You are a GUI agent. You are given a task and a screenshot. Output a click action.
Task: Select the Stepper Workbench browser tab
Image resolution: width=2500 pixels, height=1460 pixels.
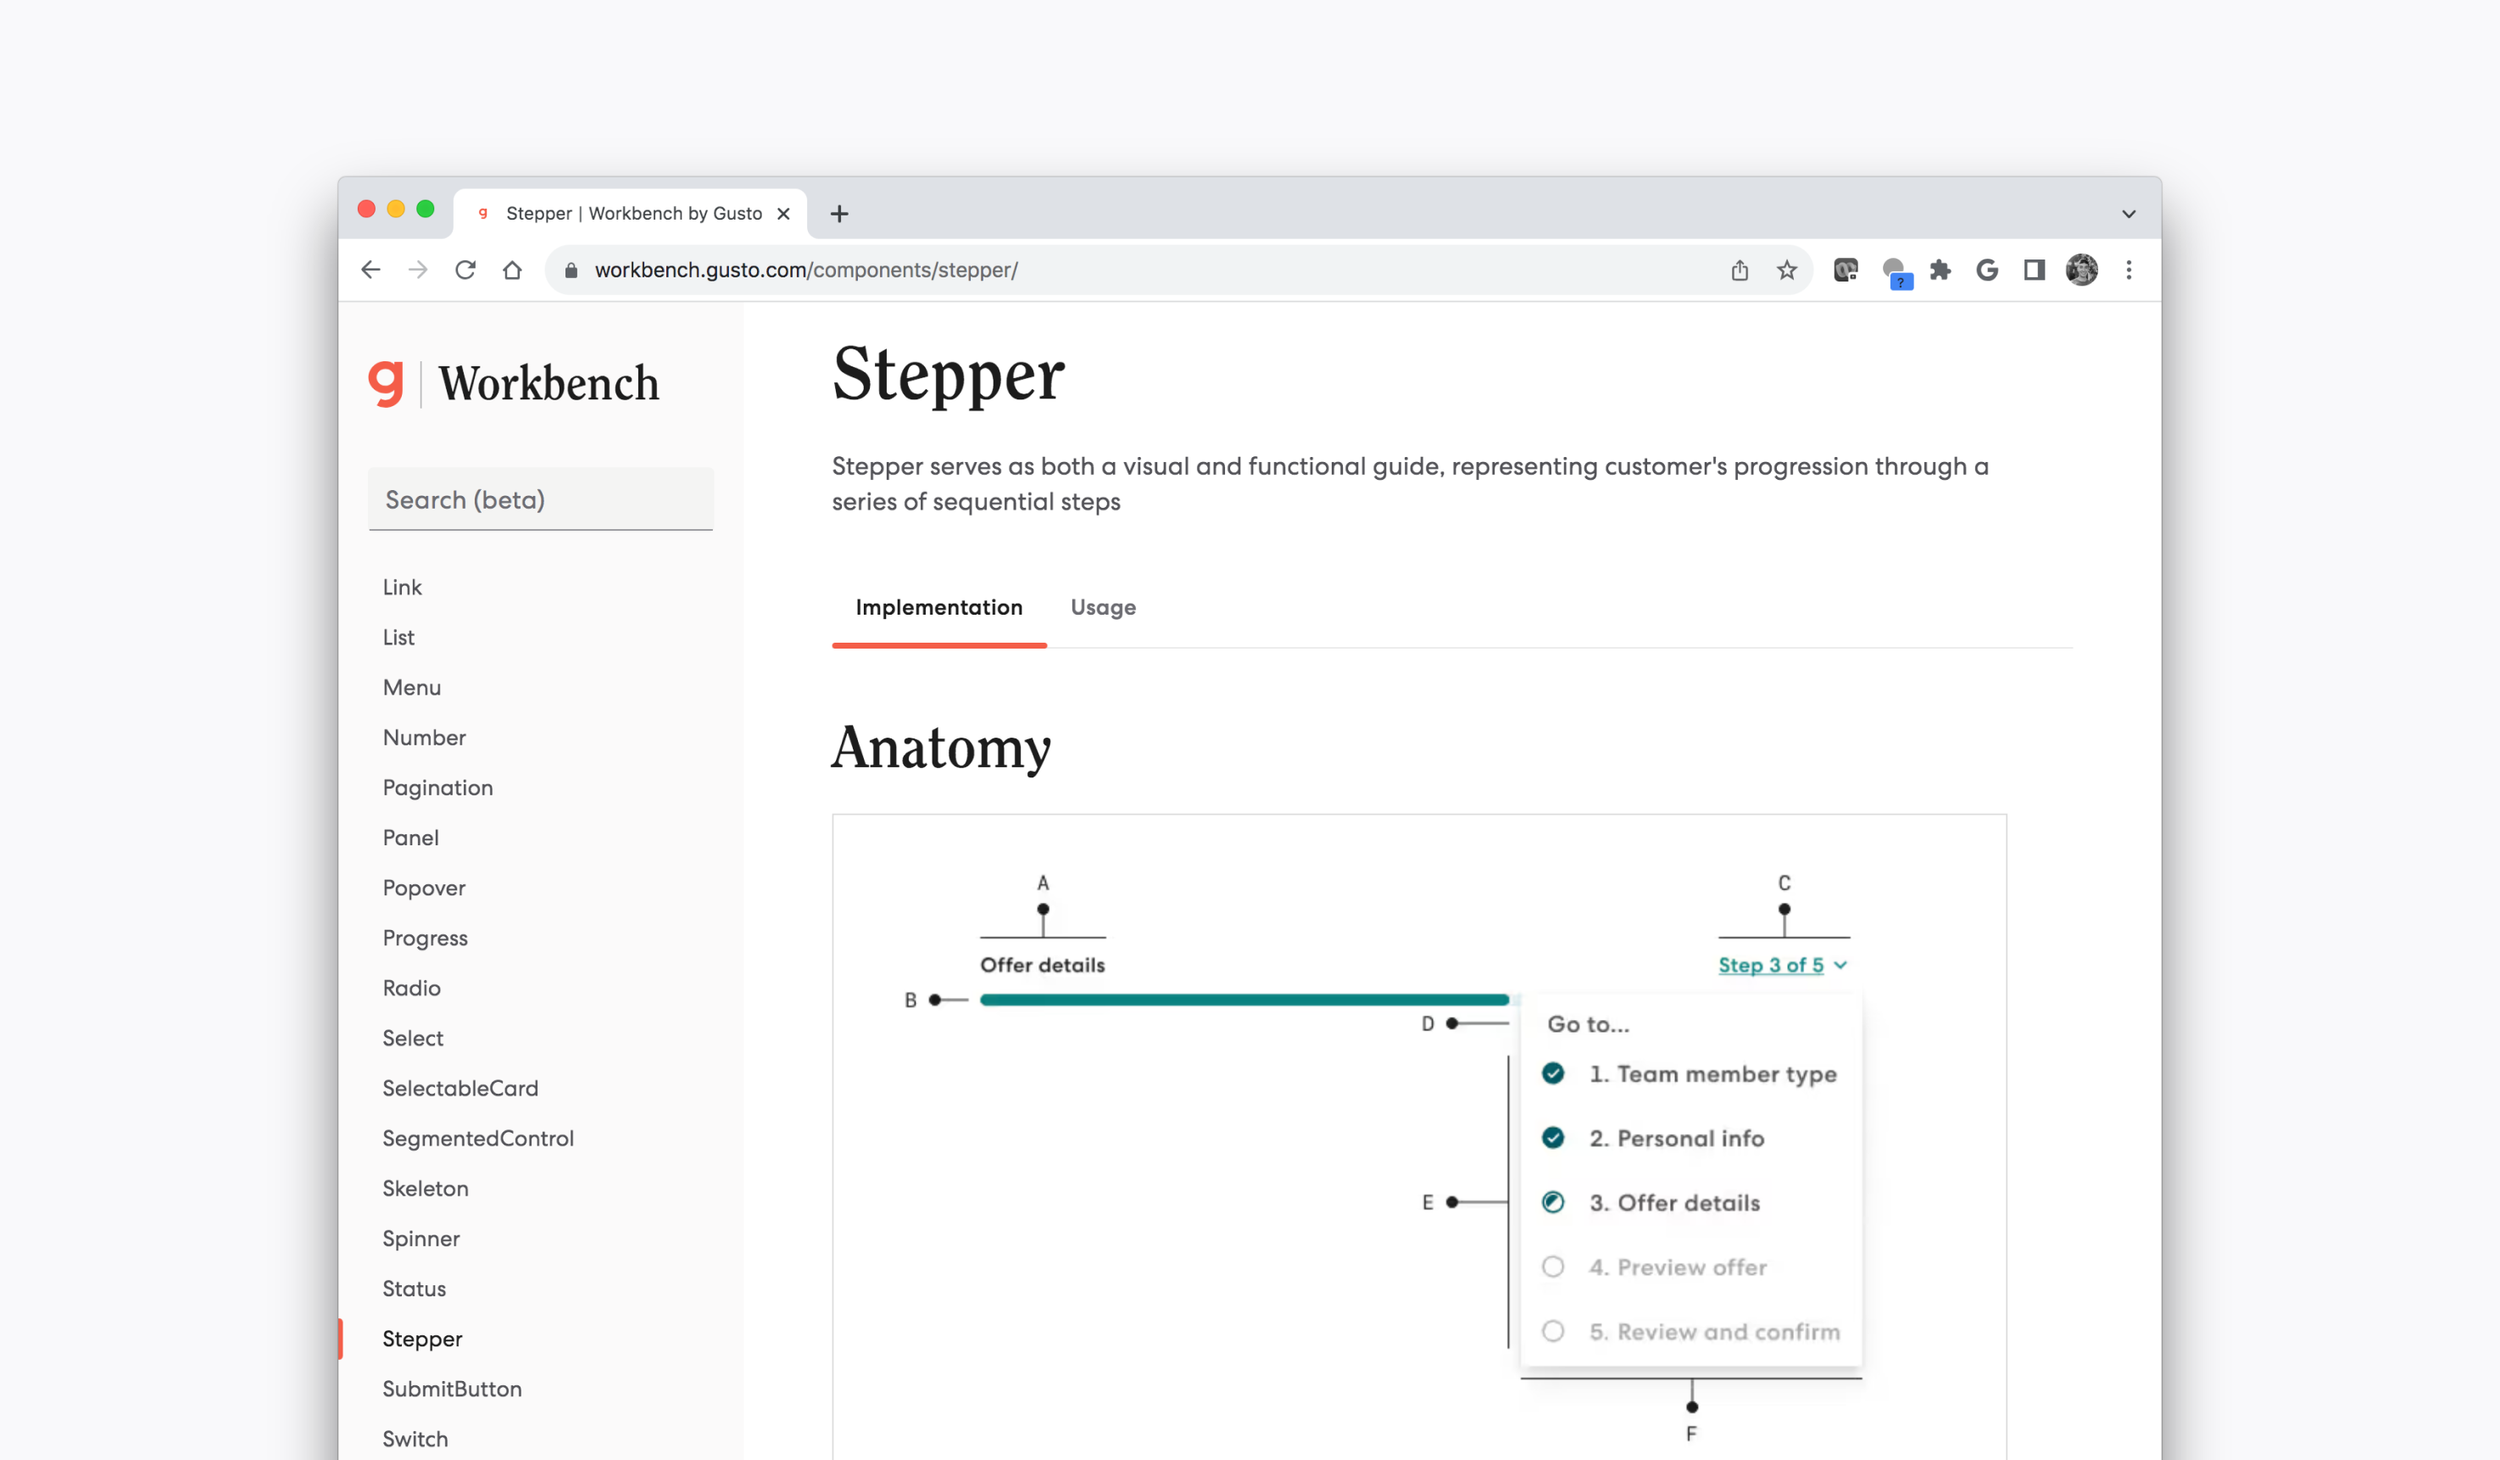point(630,213)
